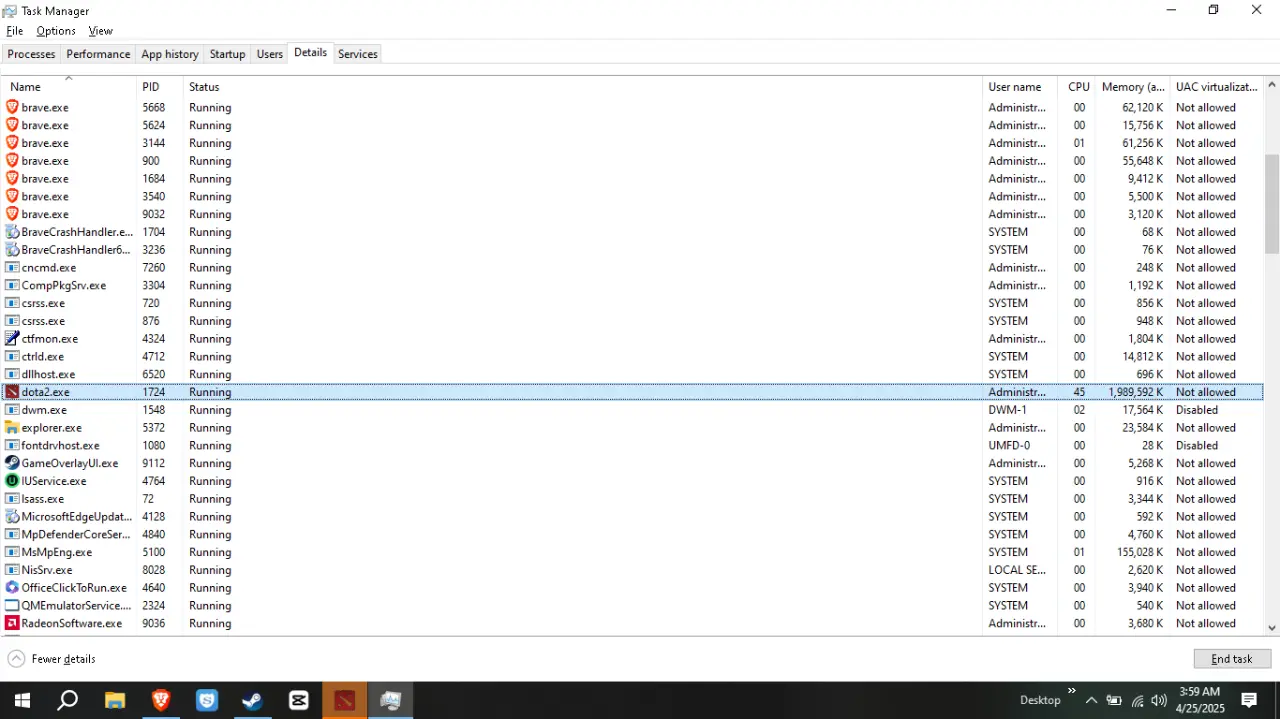Click the Task Manager taskbar icon
This screenshot has height=719, width=1280.
click(390, 700)
